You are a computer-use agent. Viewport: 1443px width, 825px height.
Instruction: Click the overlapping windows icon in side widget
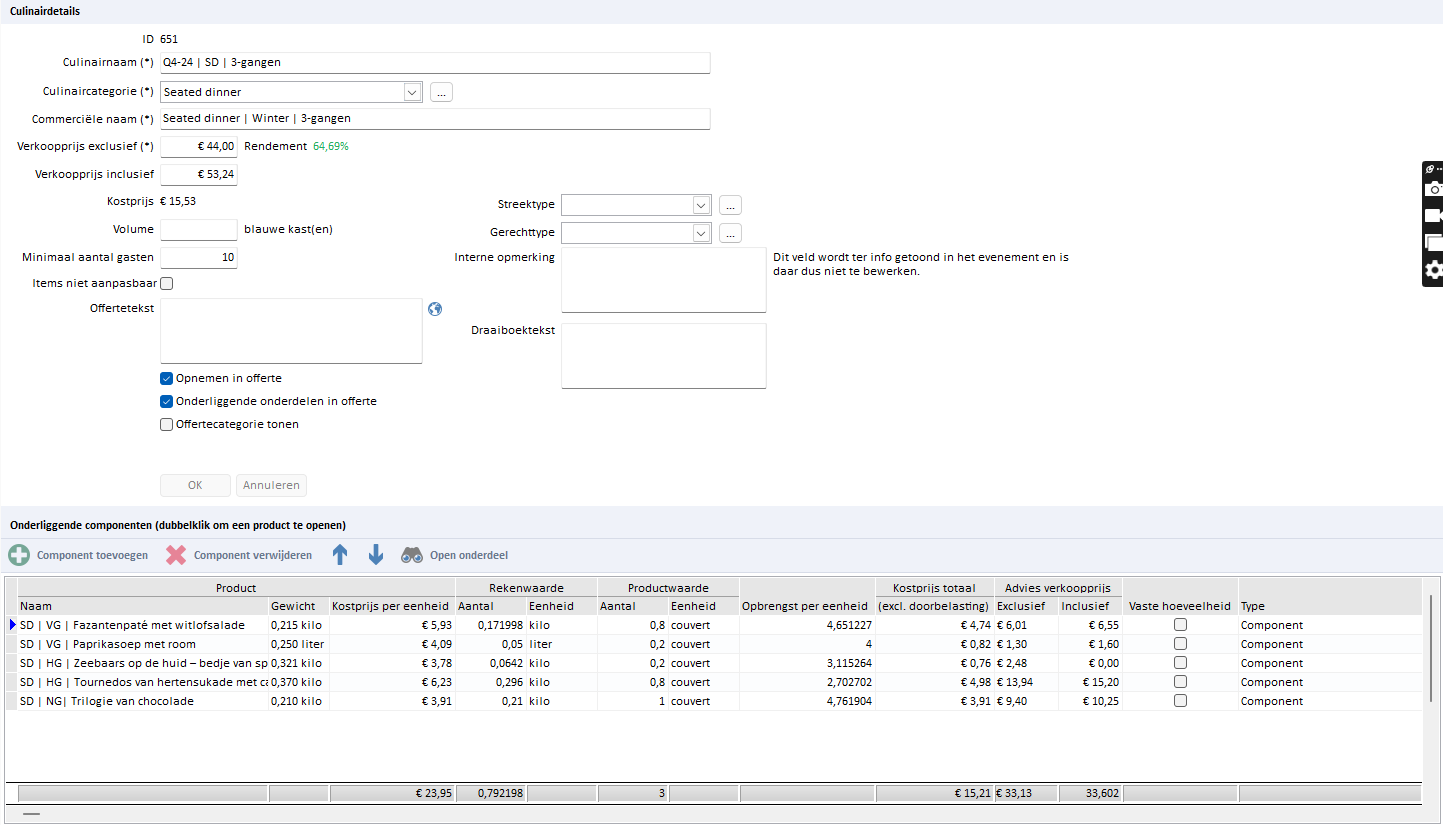(x=1434, y=242)
